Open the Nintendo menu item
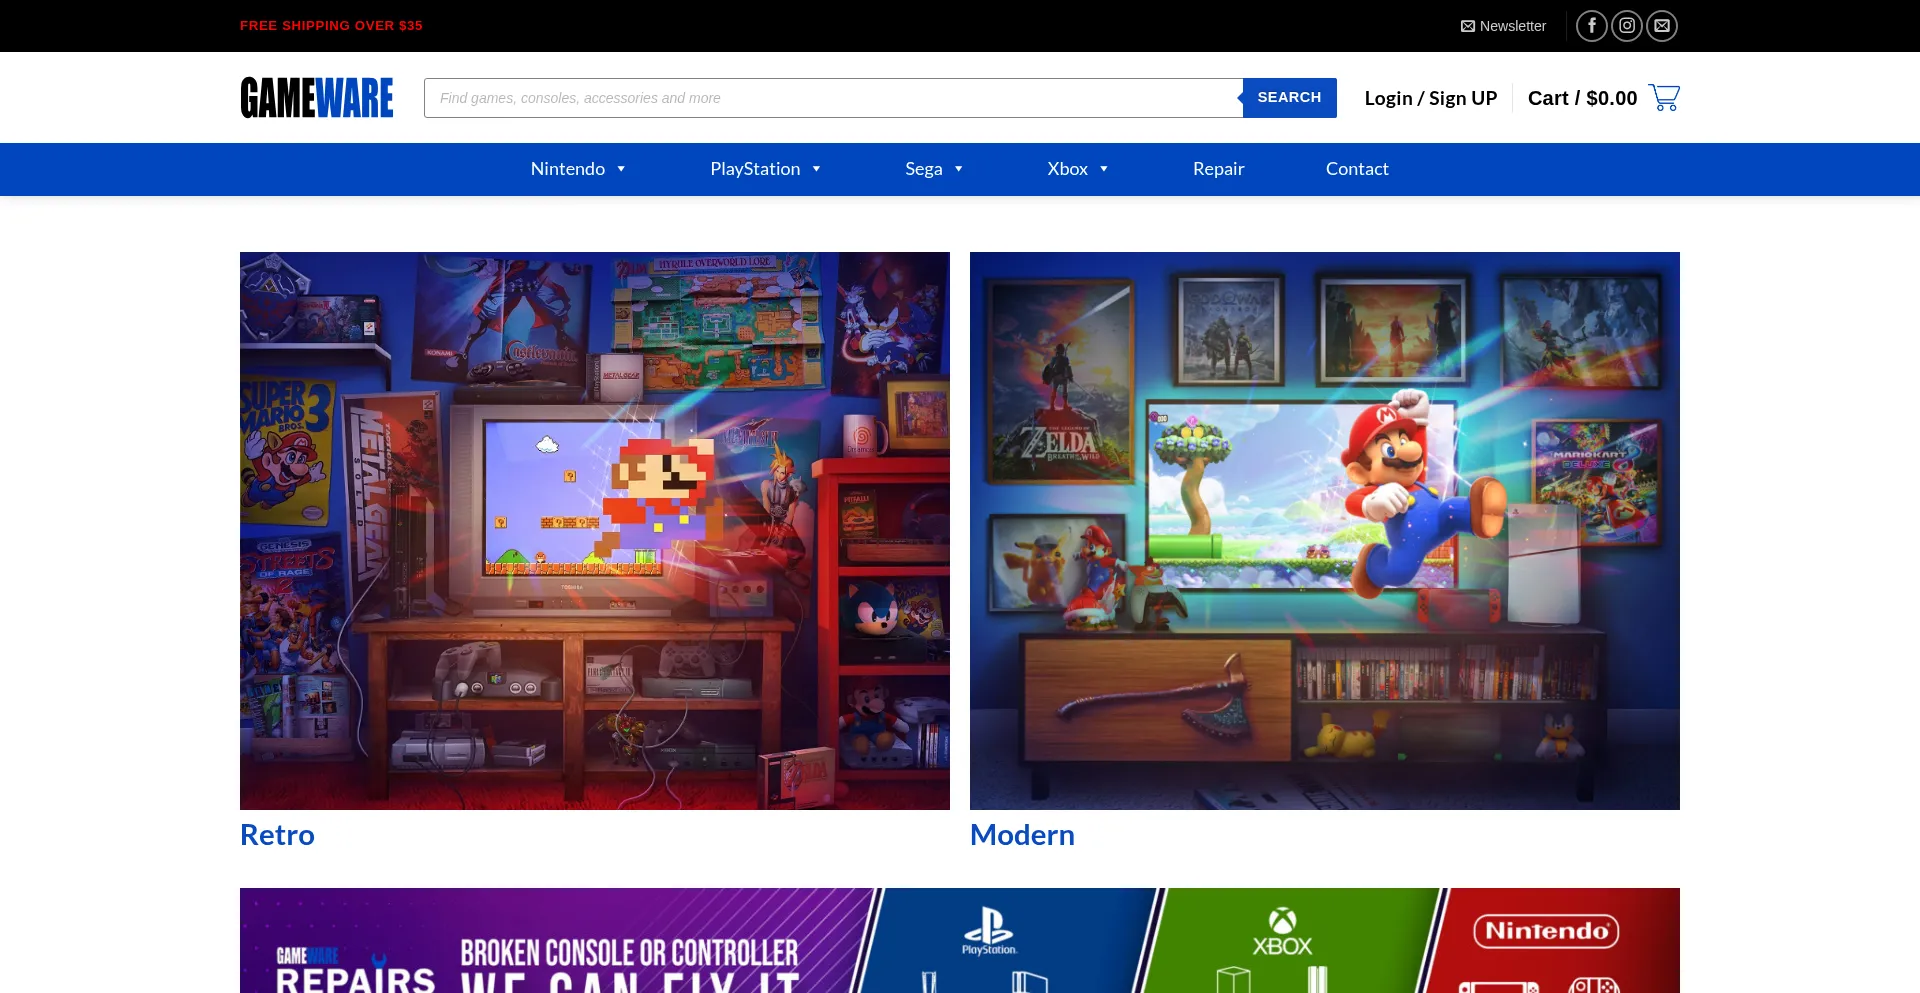 (568, 169)
